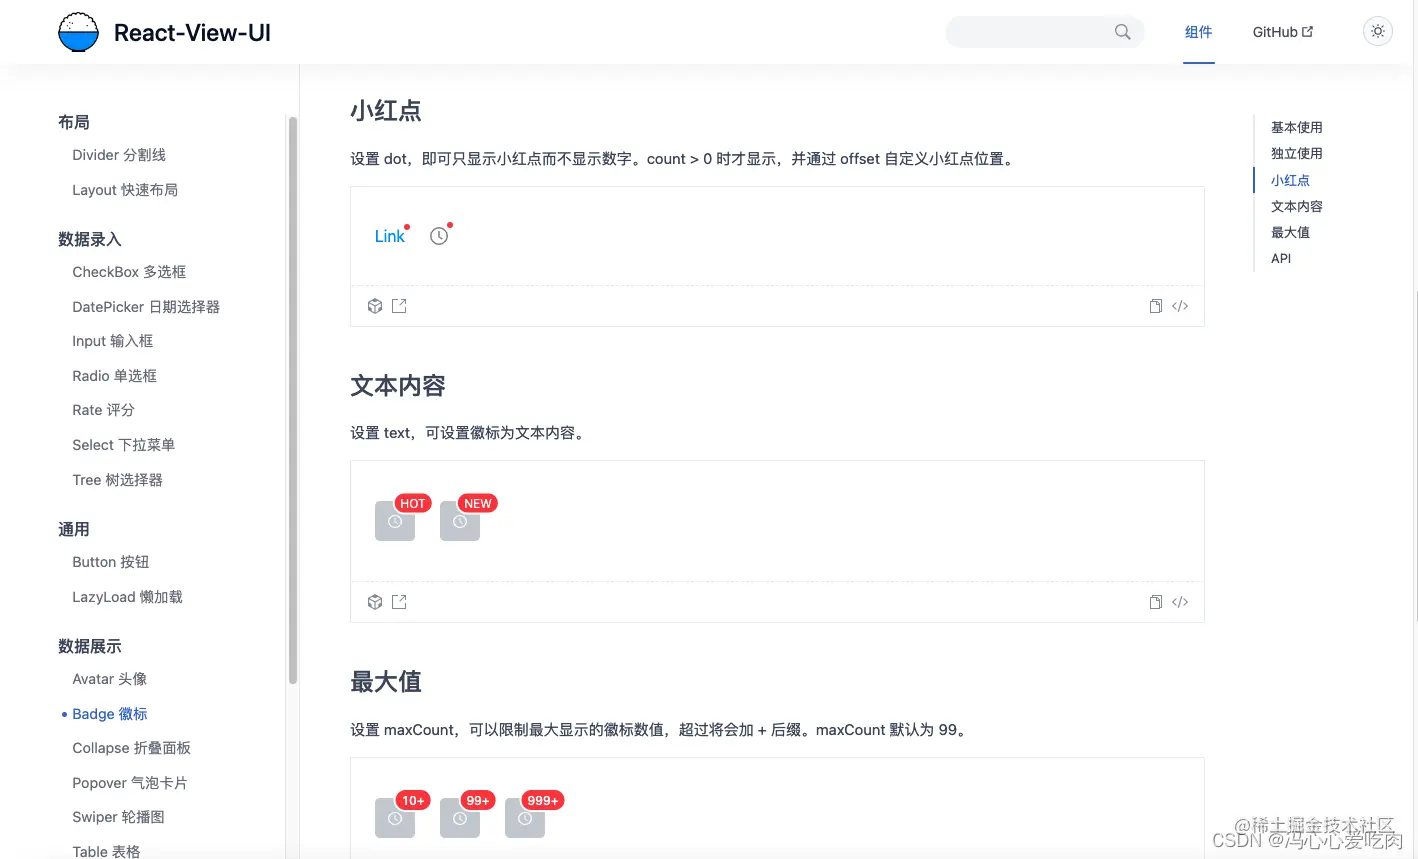Jump to the API anchor on the right

1281,258
